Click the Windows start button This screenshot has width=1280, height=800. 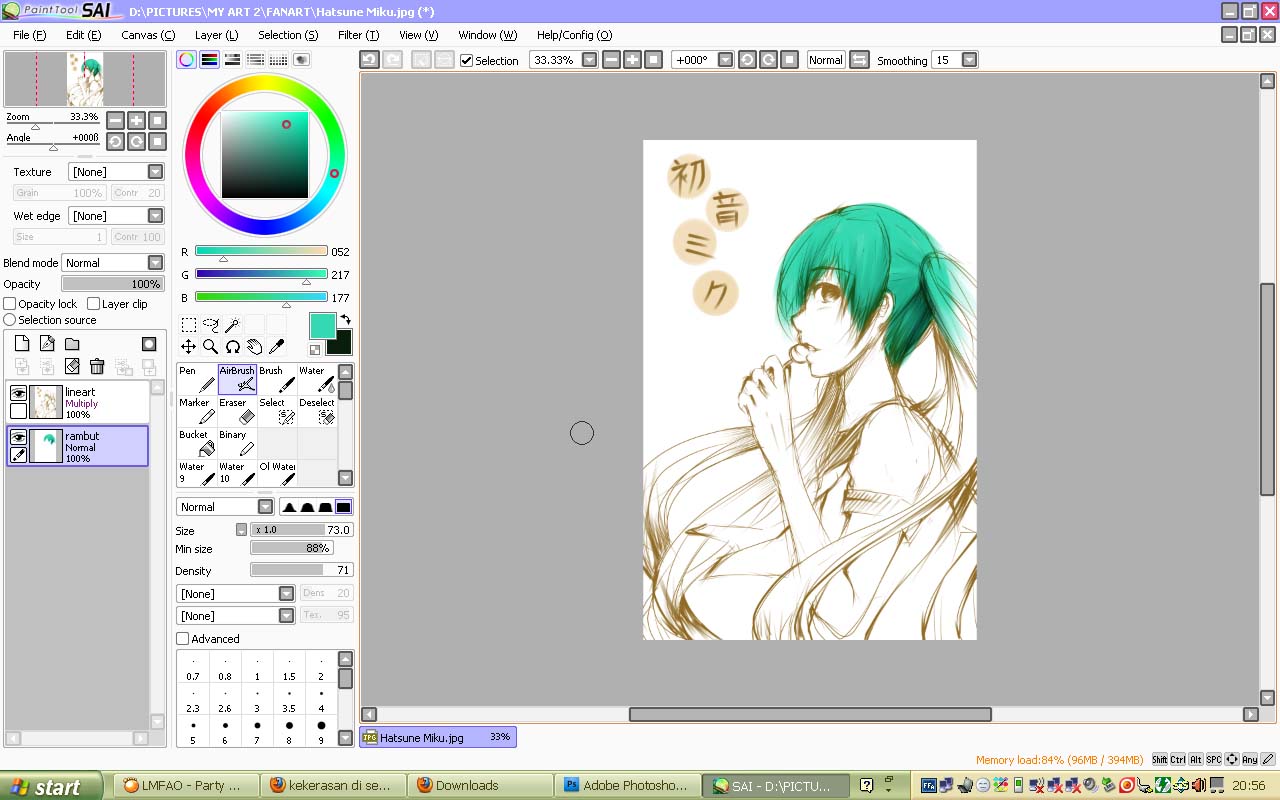pyautogui.click(x=51, y=786)
